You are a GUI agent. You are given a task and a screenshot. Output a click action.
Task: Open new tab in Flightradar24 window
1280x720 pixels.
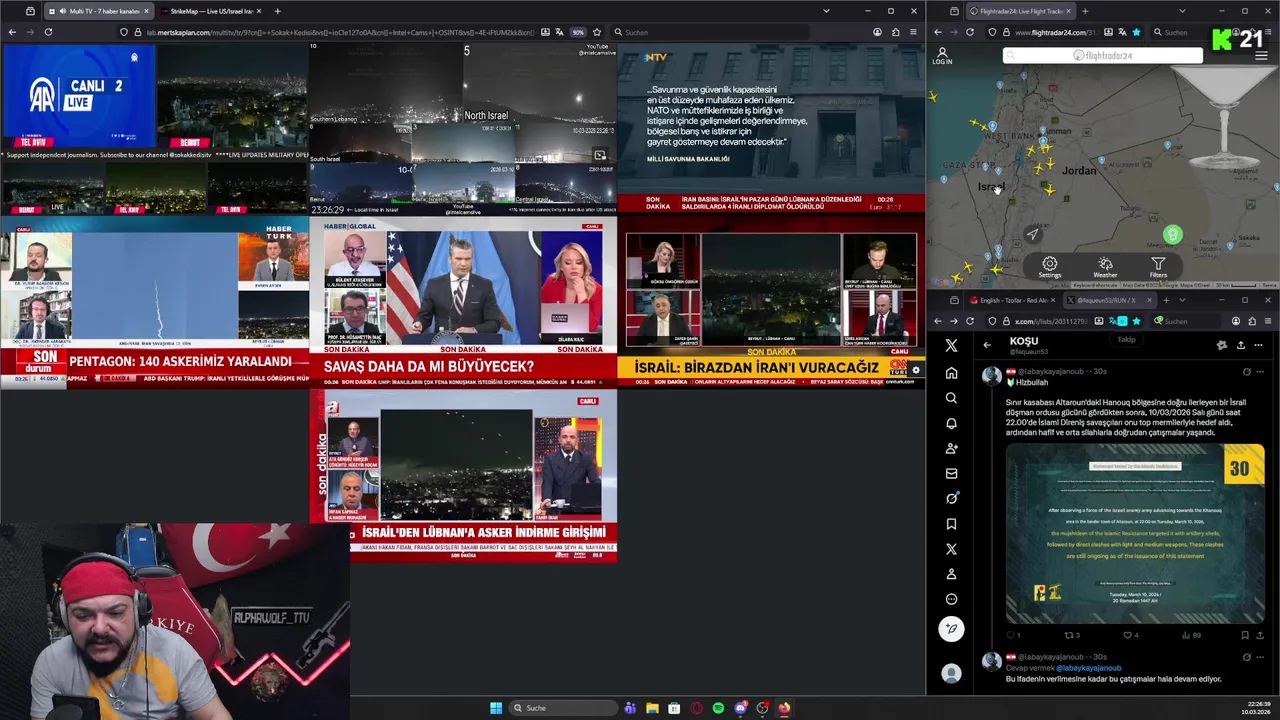pos(1084,11)
